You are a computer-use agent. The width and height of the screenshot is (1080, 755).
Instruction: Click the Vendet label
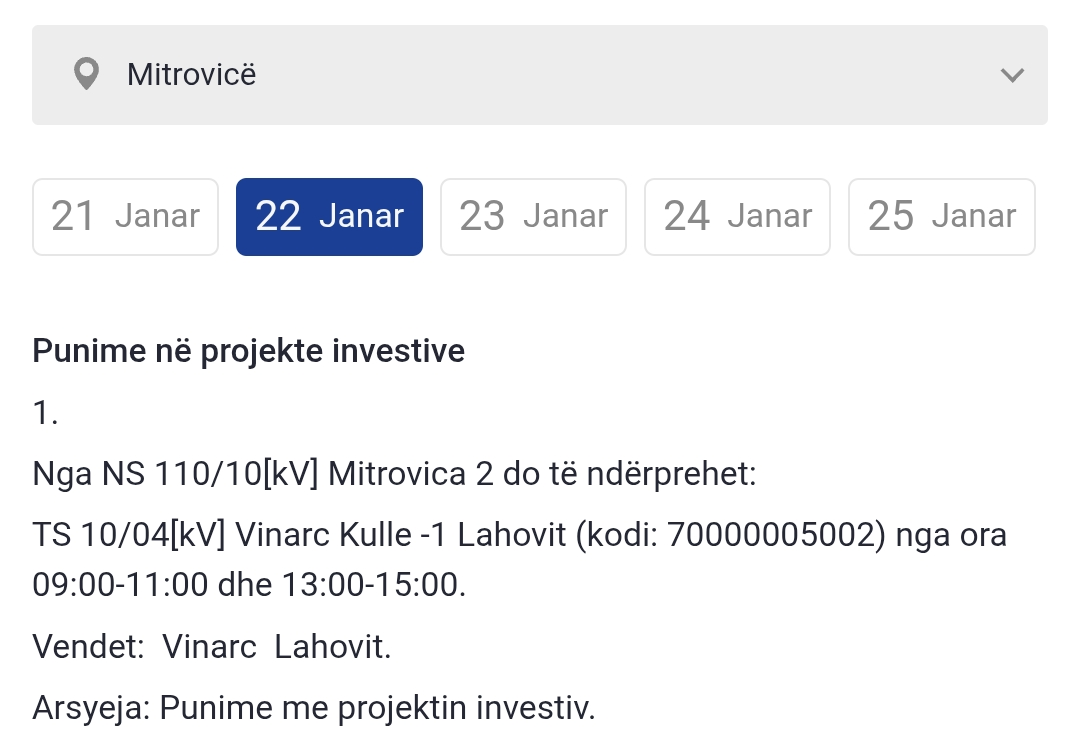(x=88, y=647)
